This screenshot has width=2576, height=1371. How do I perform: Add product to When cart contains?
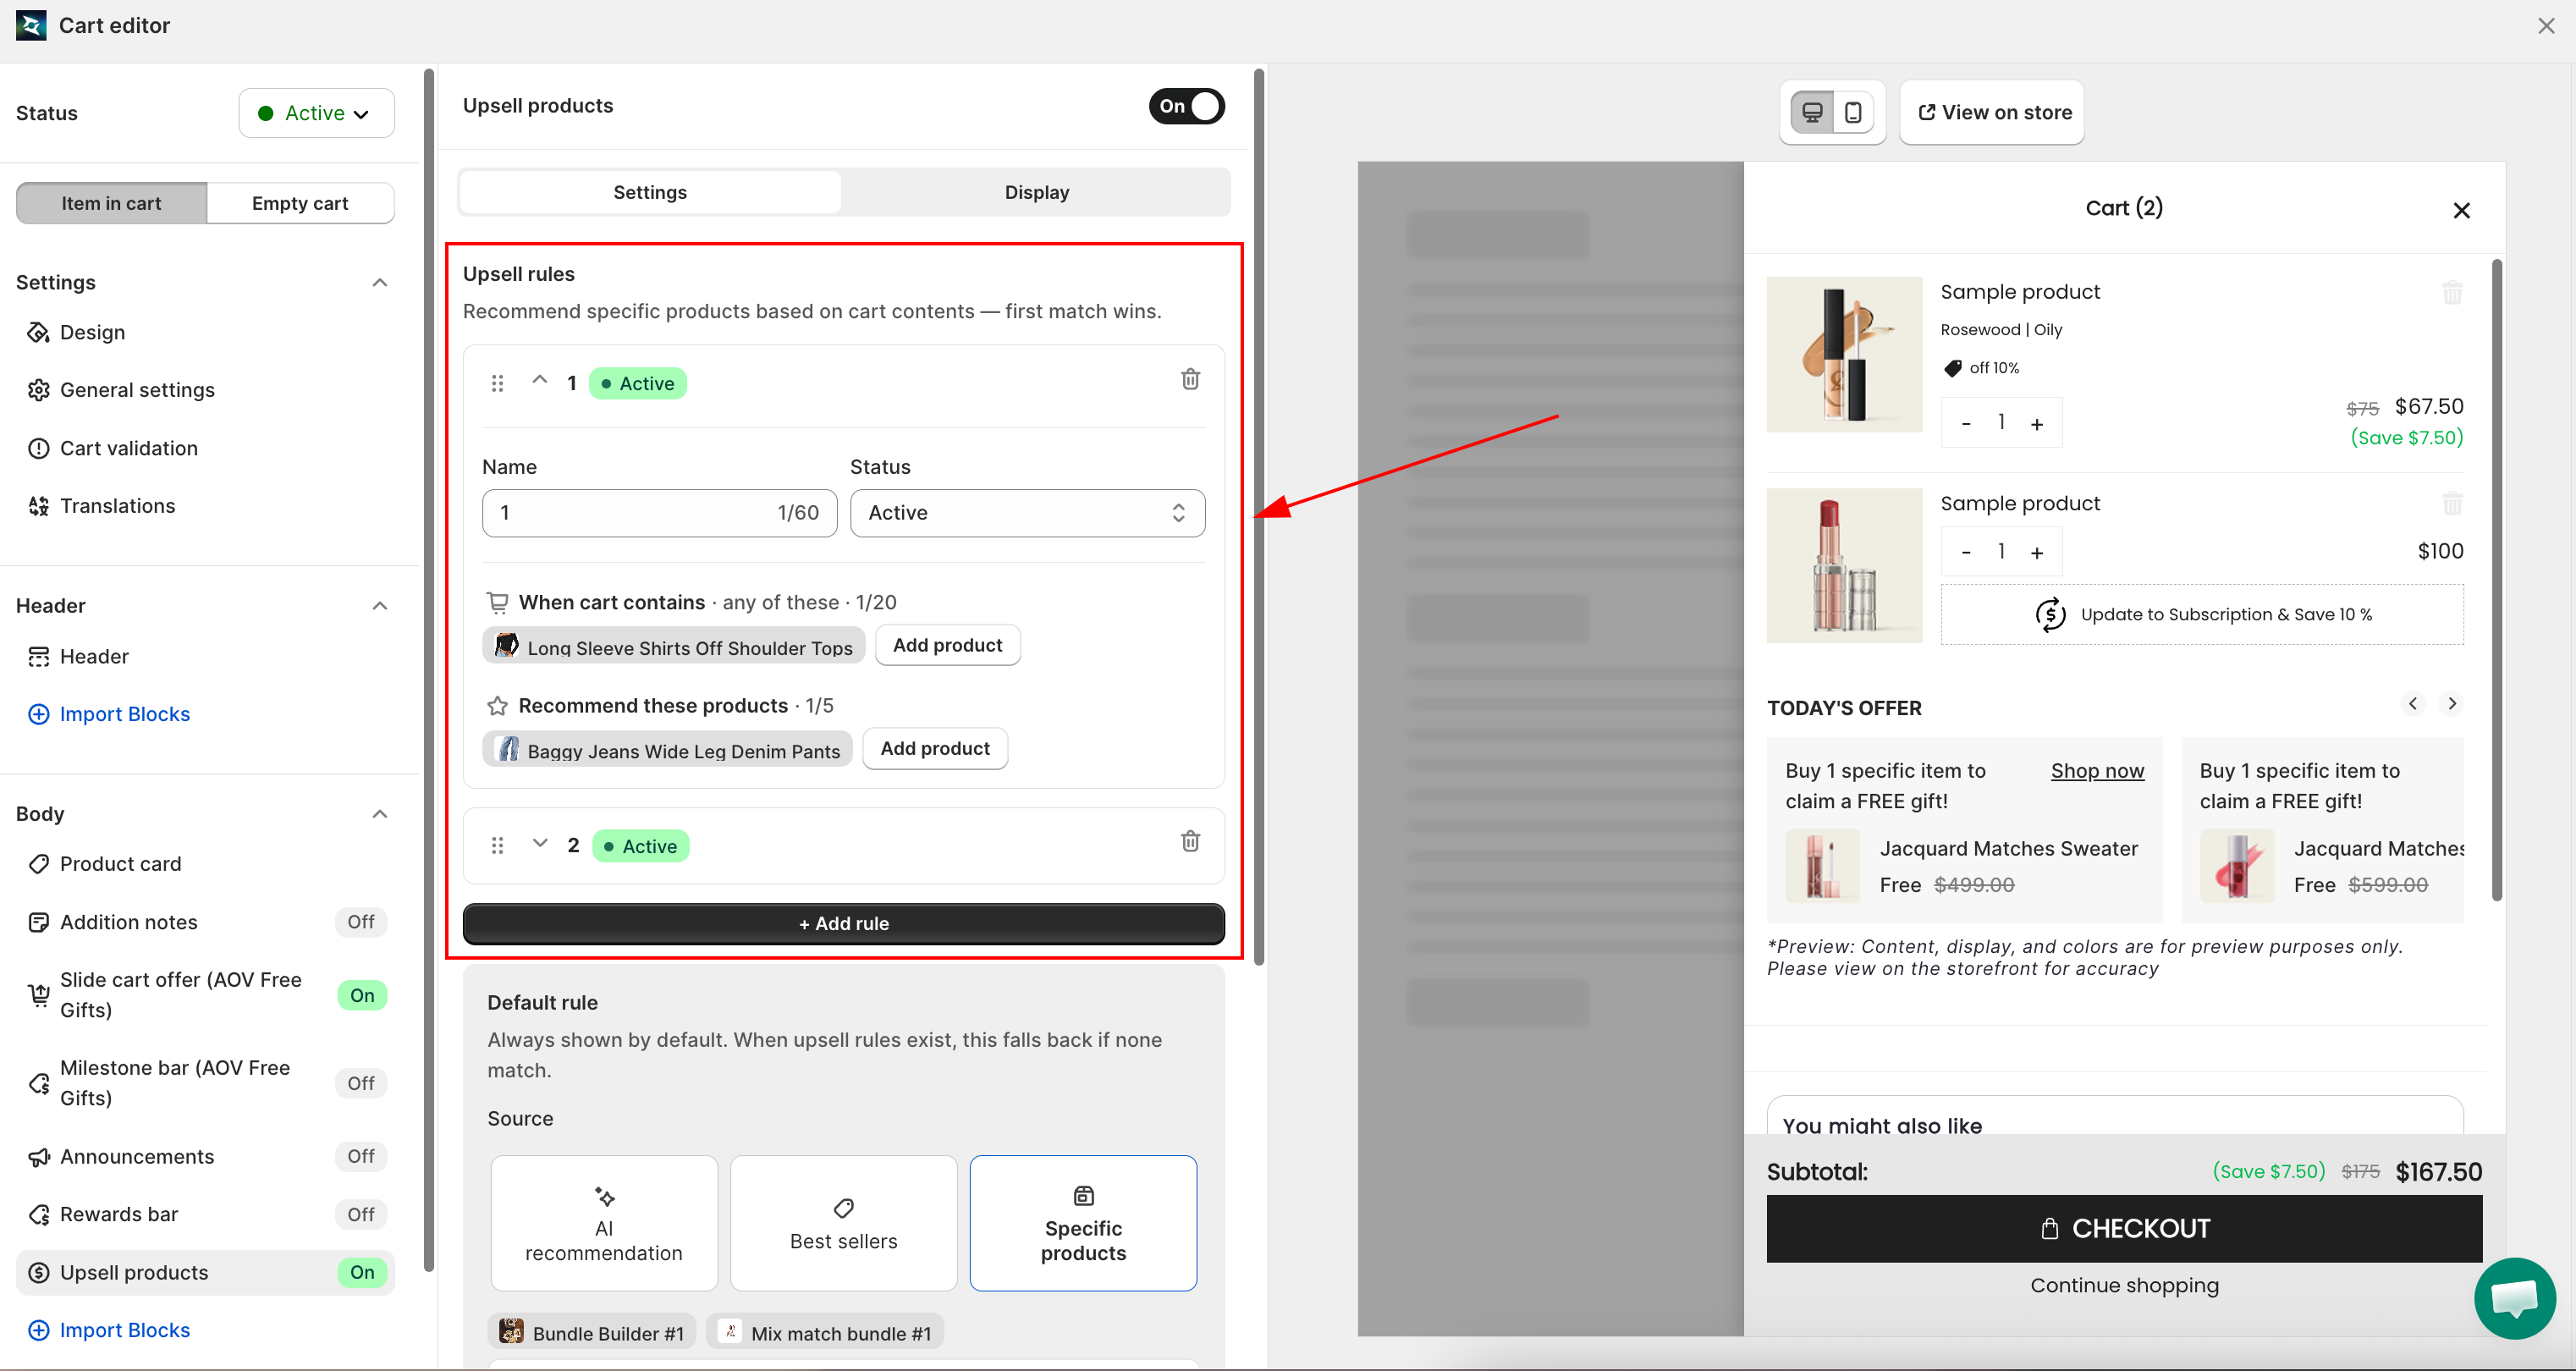pyautogui.click(x=947, y=645)
